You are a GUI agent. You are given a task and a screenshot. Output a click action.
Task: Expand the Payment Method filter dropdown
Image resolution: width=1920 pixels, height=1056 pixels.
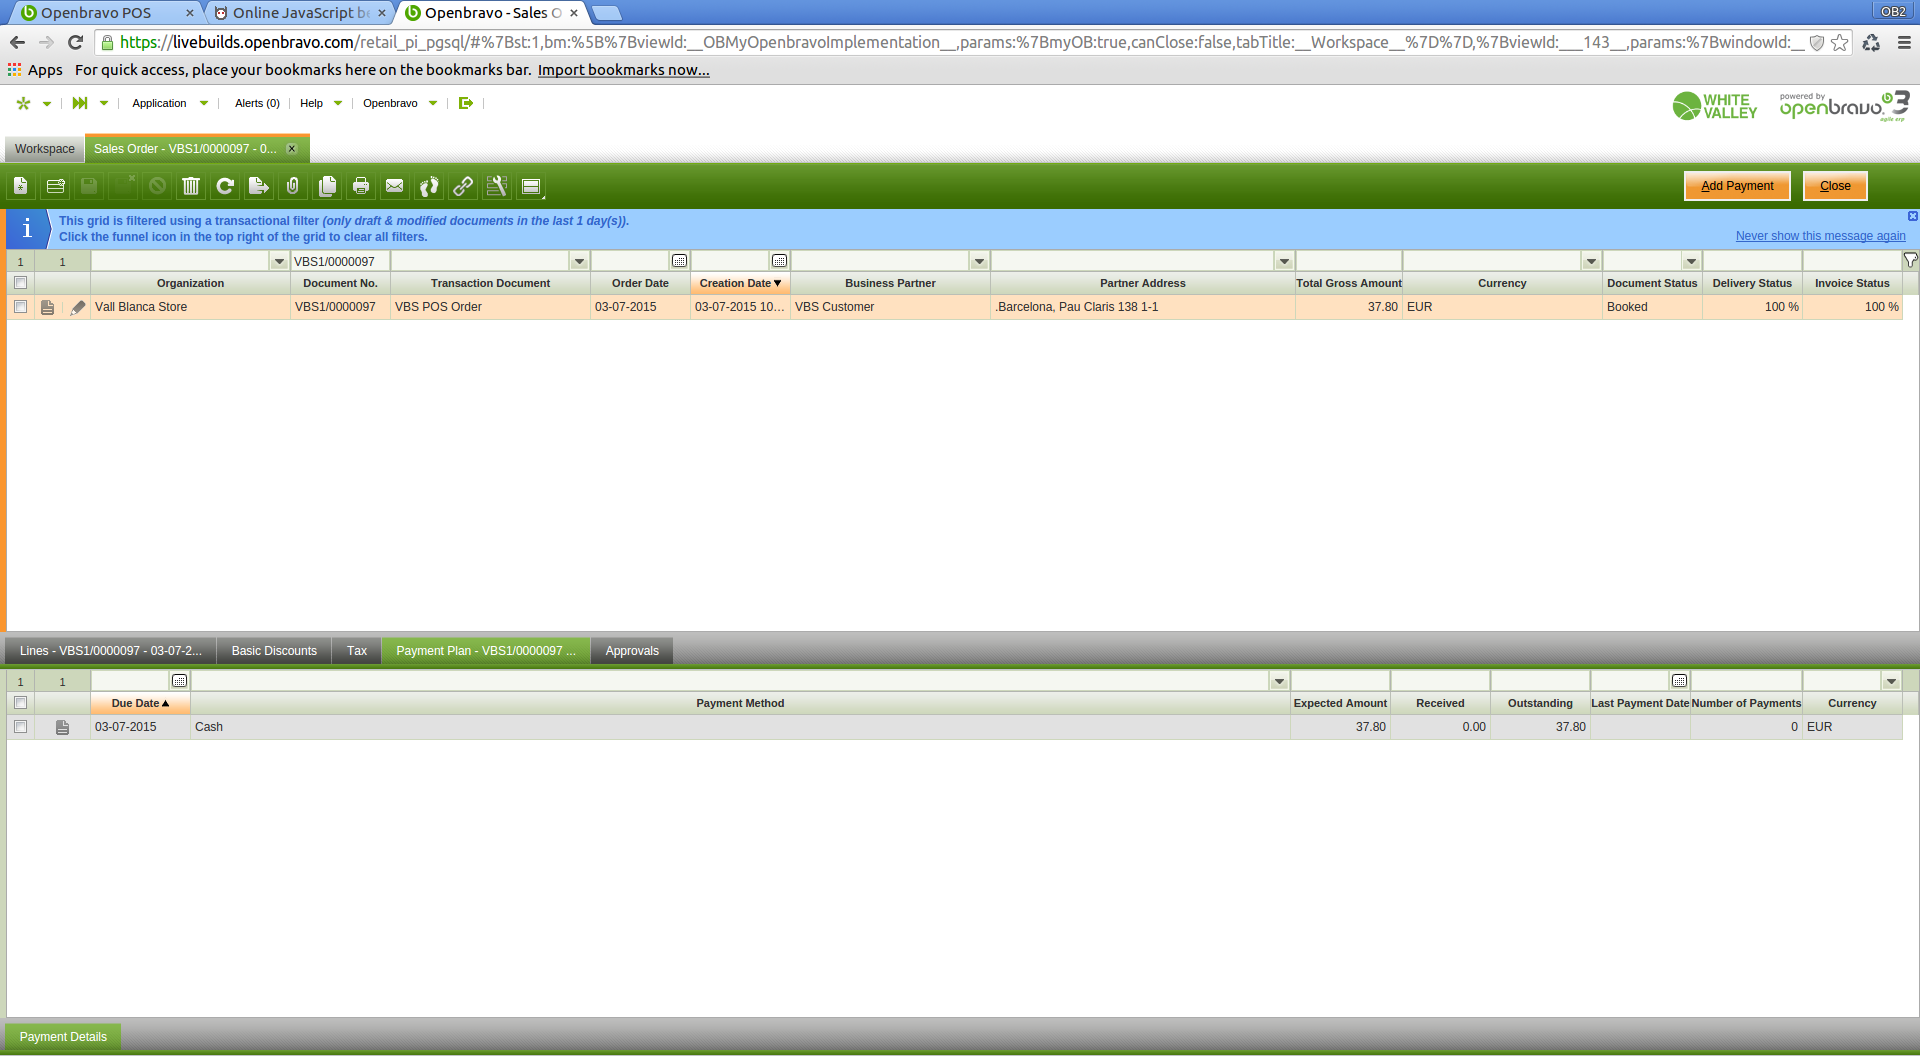click(x=1279, y=681)
